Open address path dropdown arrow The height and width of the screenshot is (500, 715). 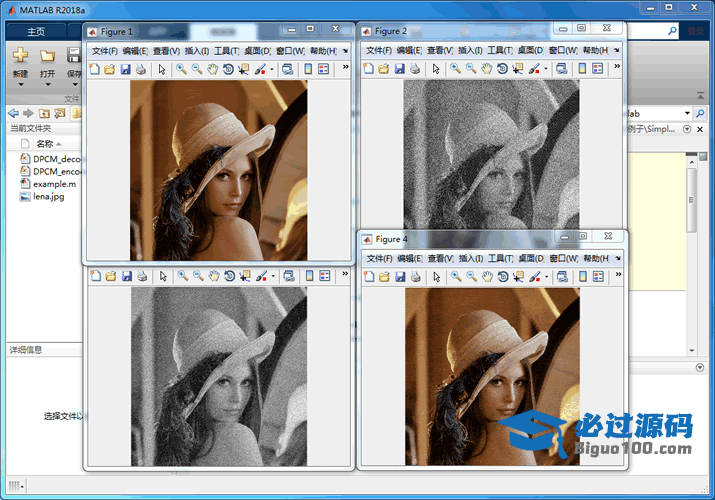687,113
